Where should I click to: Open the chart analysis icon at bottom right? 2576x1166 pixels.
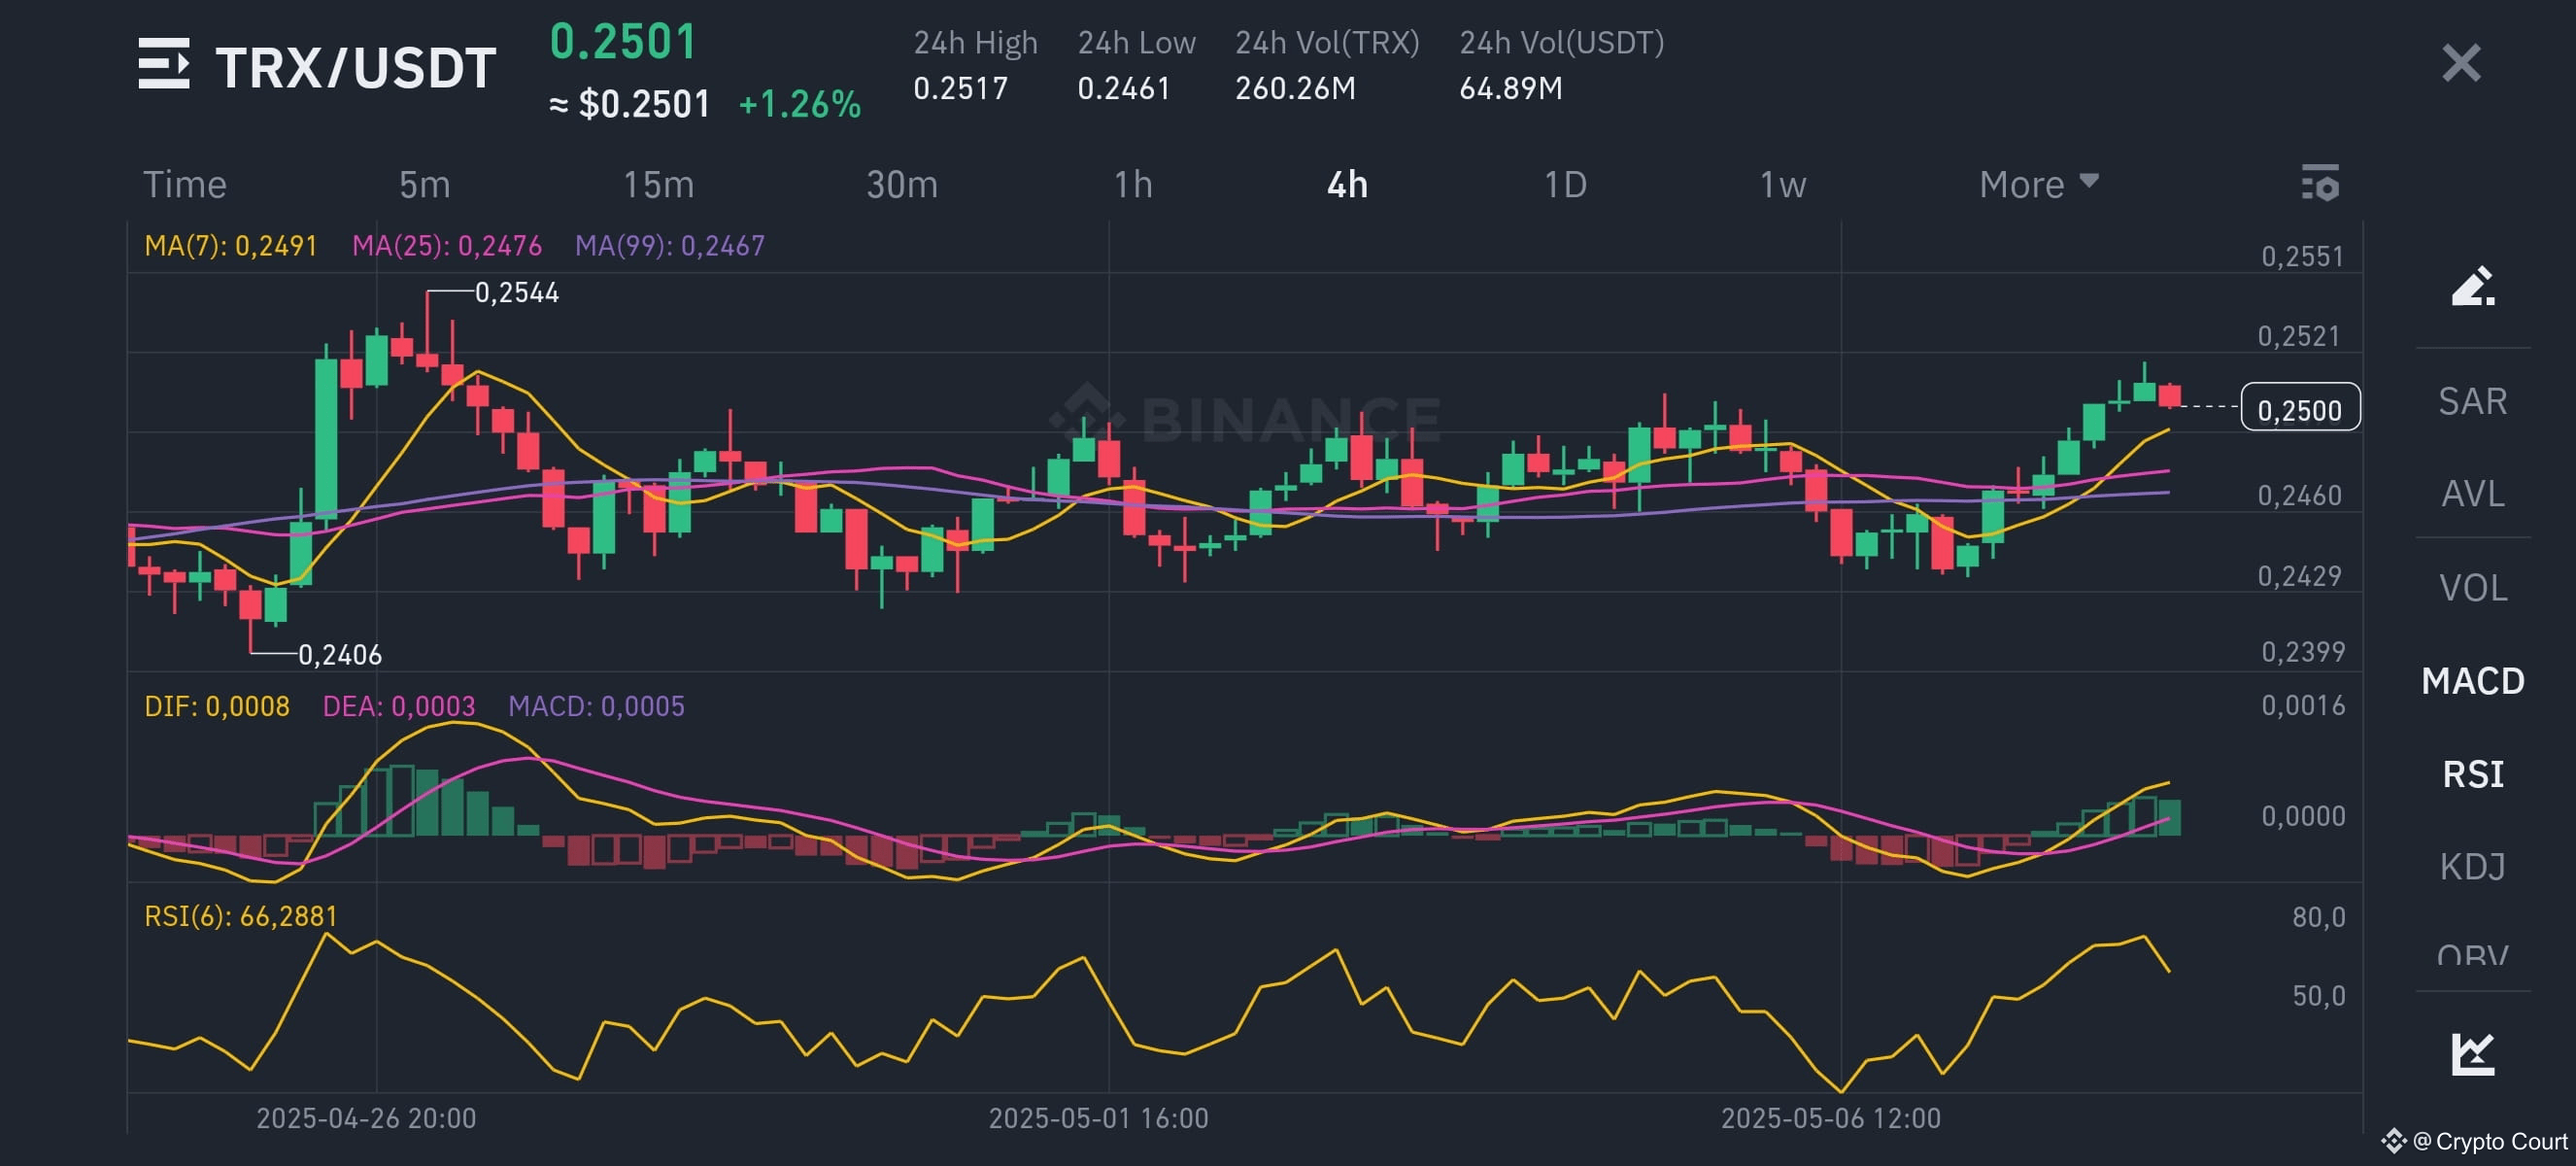(2473, 1054)
